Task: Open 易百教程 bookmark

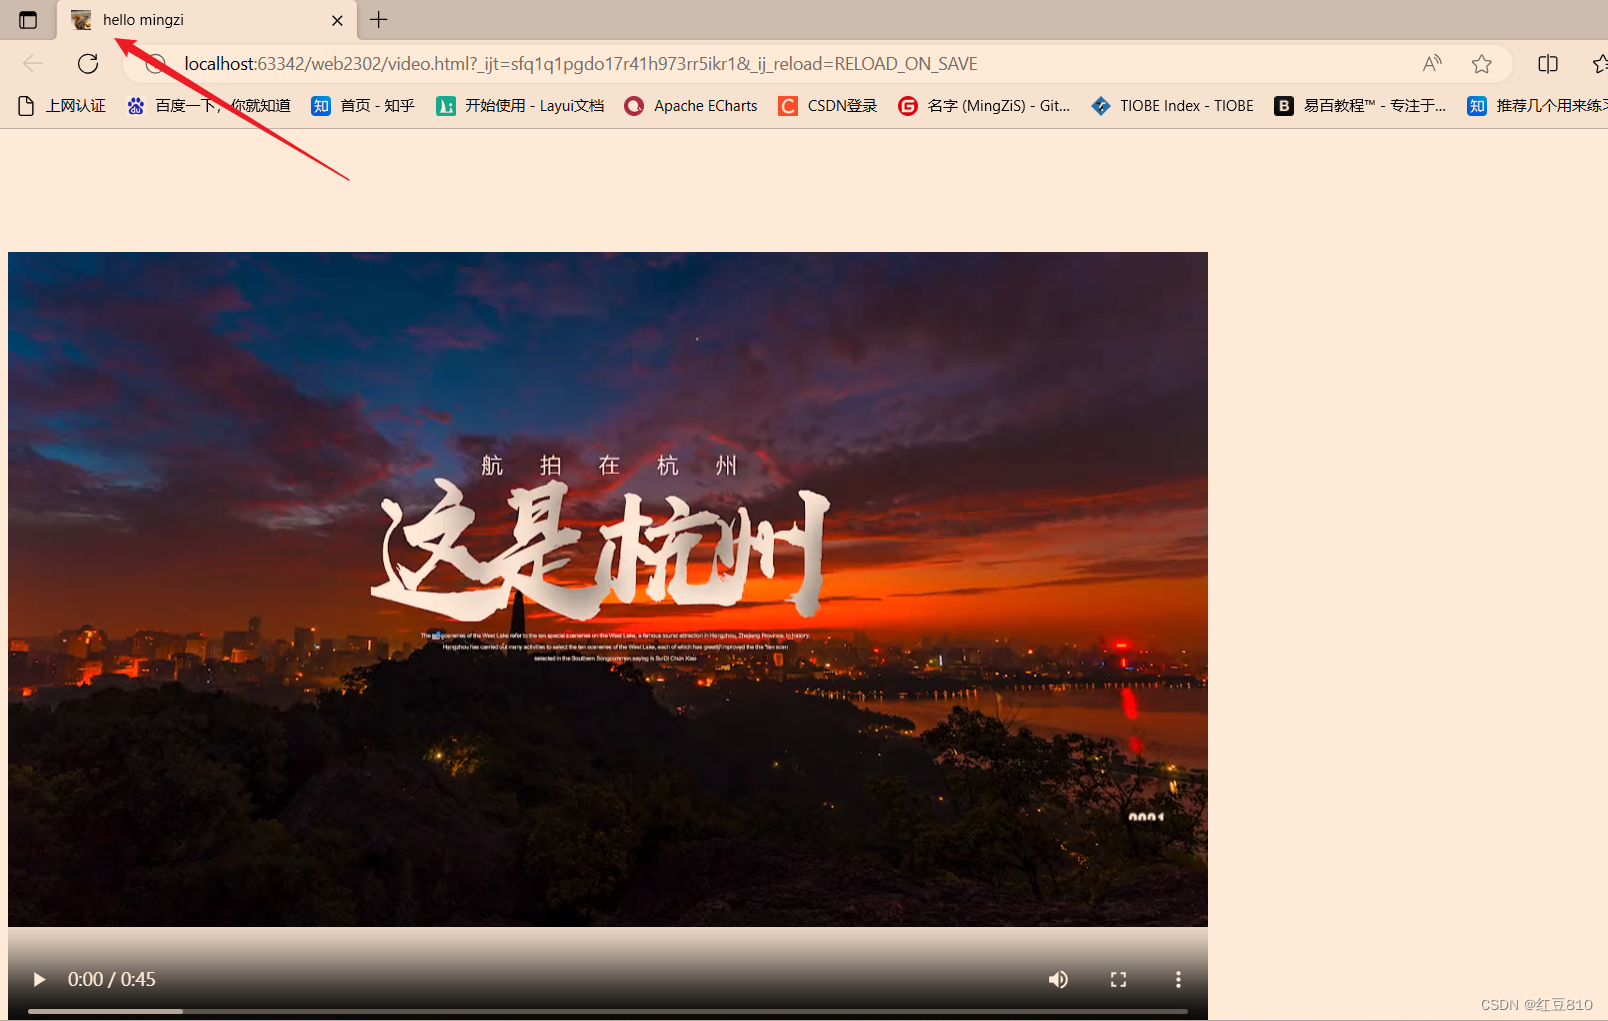Action: (x=1360, y=106)
